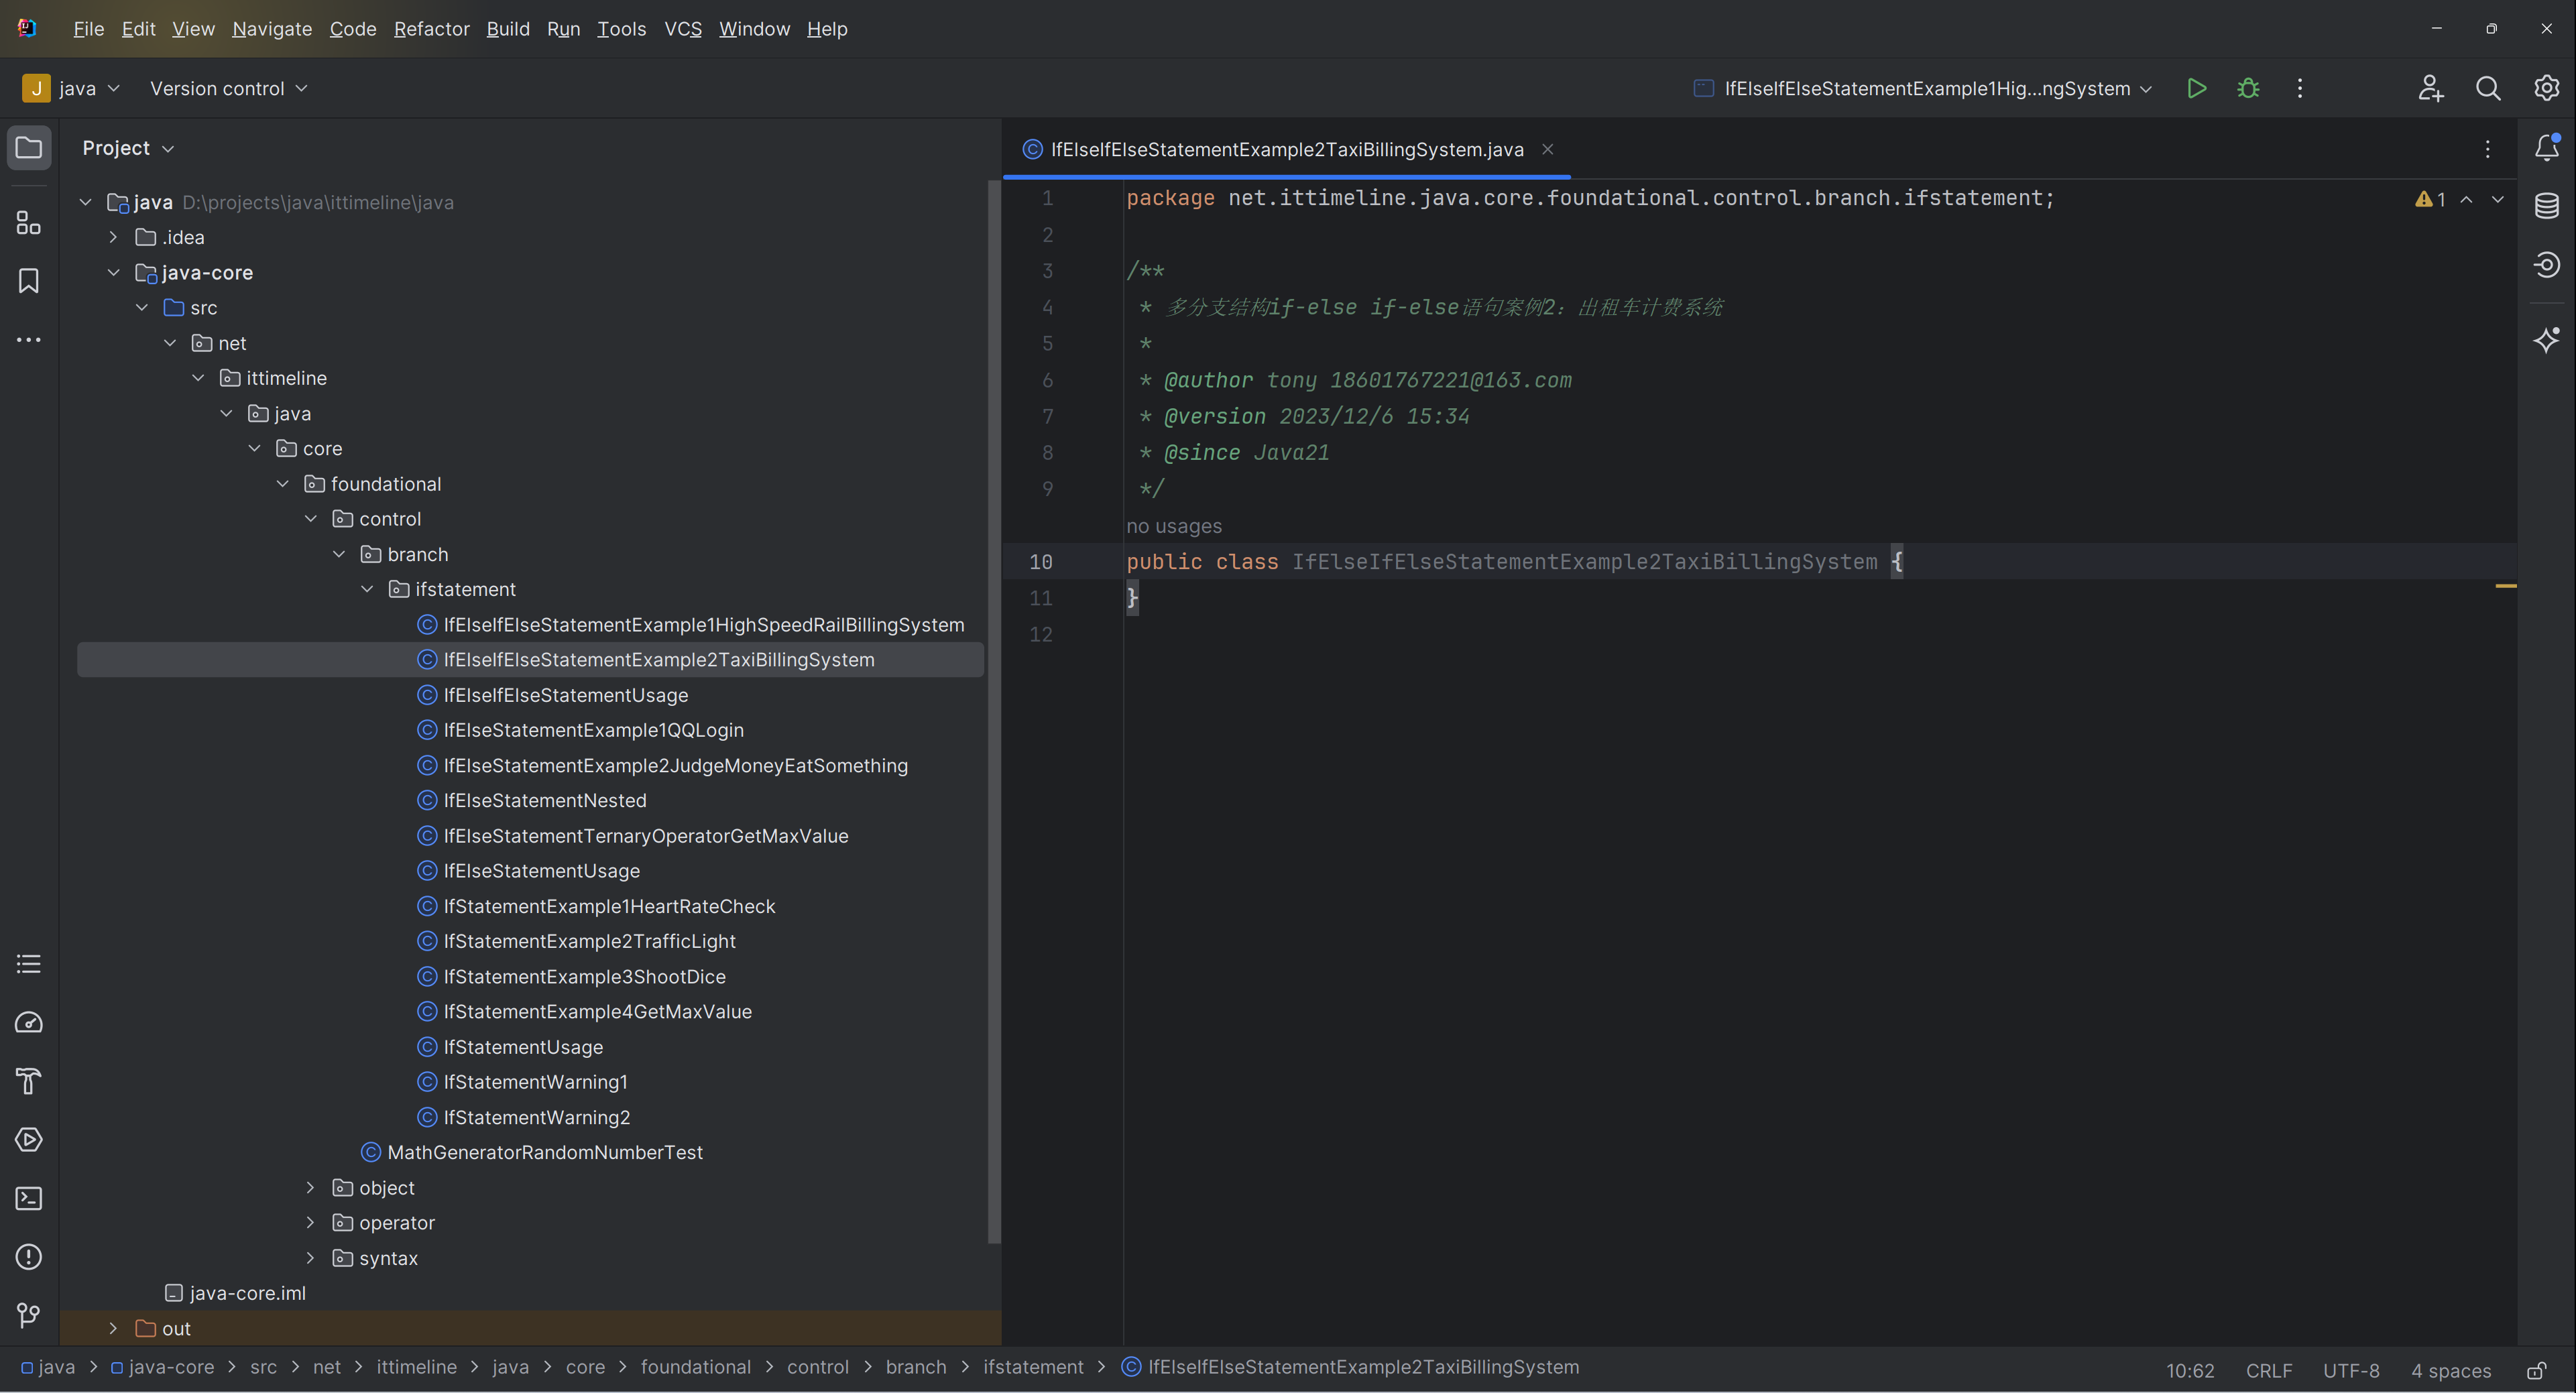Open the Project view dropdown
2576x1393 pixels.
128,148
